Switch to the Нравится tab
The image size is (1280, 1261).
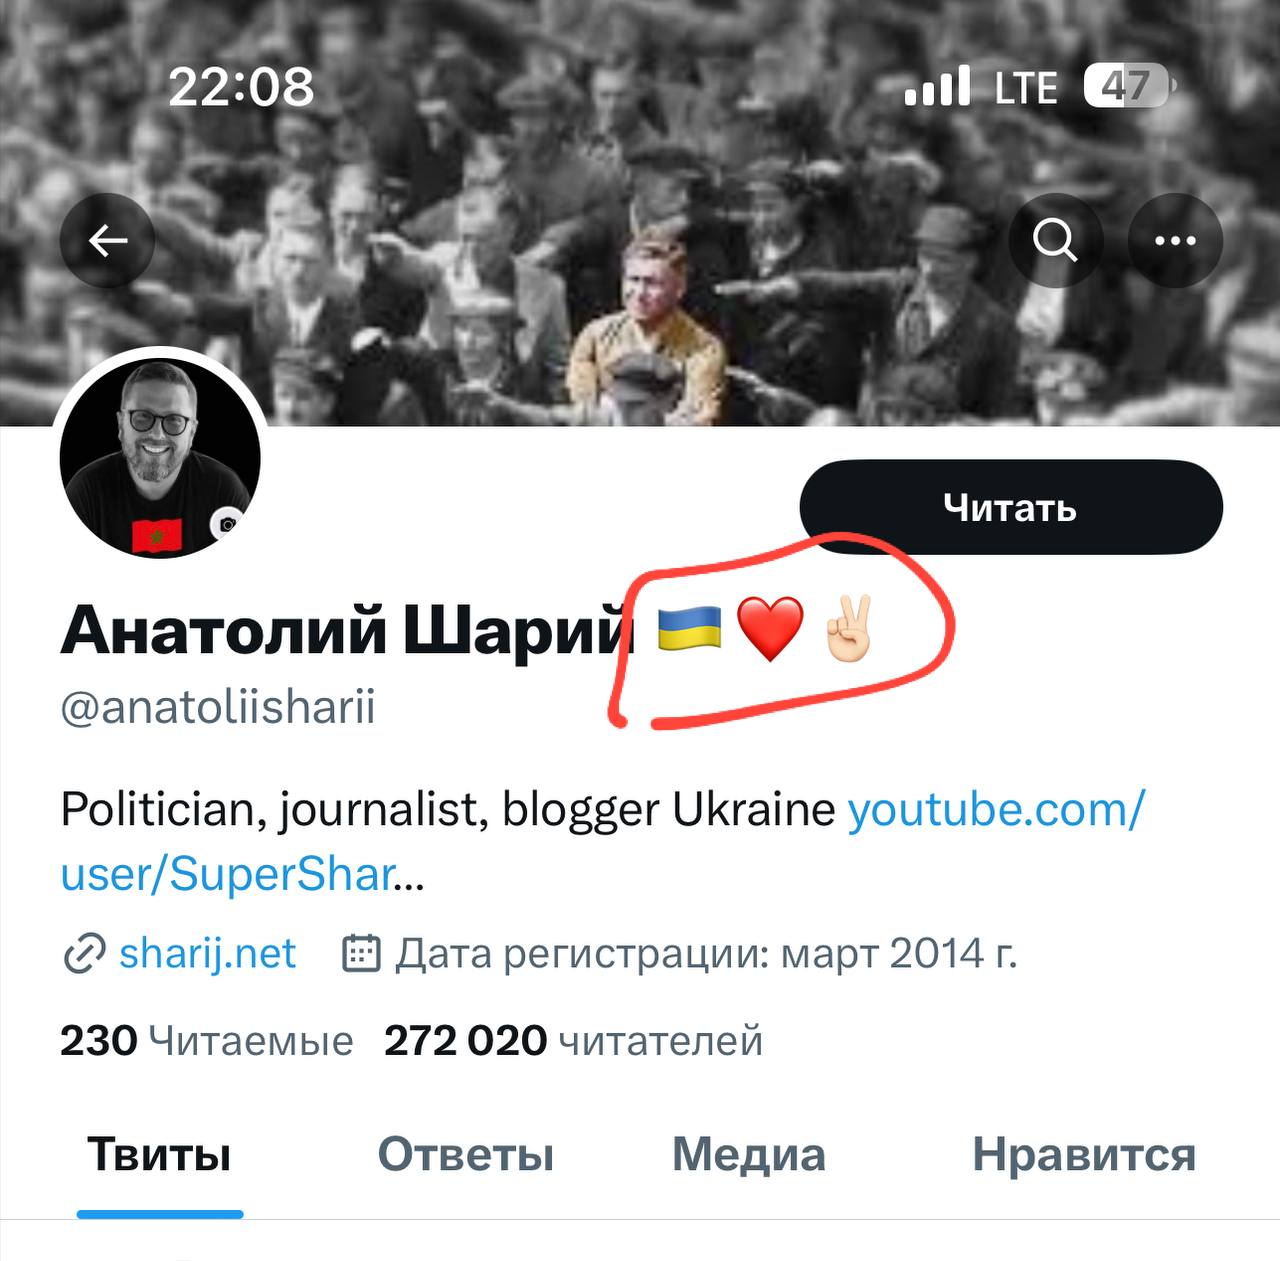pos(1084,1155)
